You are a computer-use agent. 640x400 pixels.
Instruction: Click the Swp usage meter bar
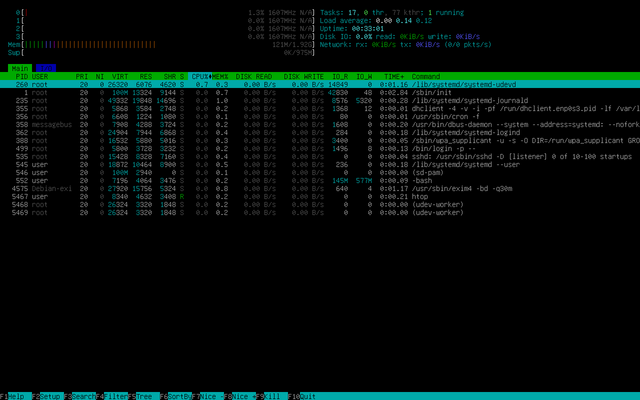pos(162,53)
